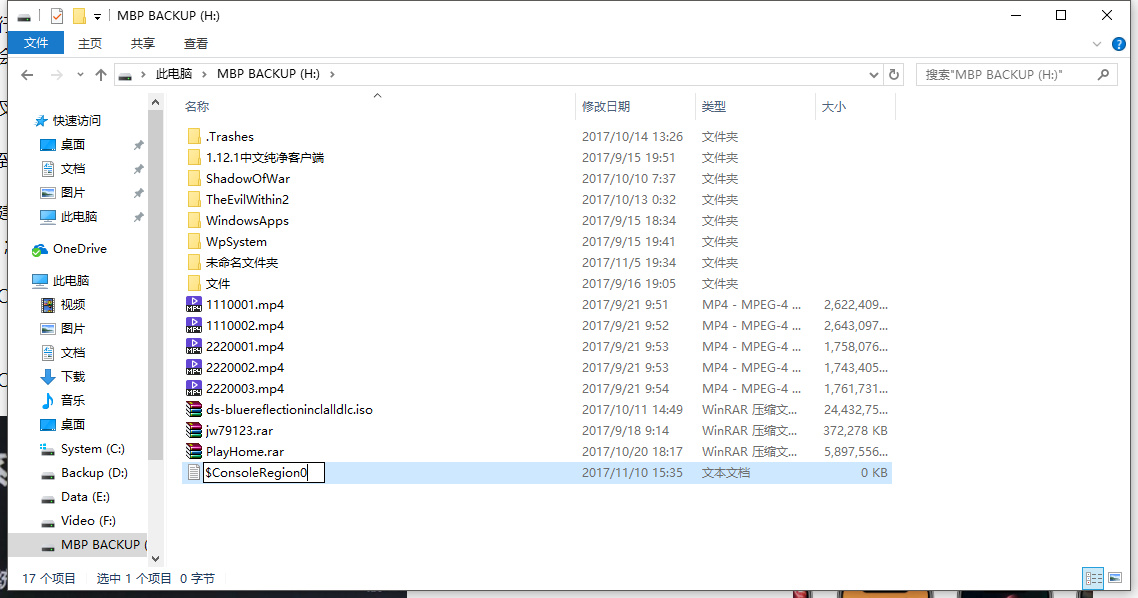Refresh the current folder
Viewport: 1138px width, 598px height.
894,74
